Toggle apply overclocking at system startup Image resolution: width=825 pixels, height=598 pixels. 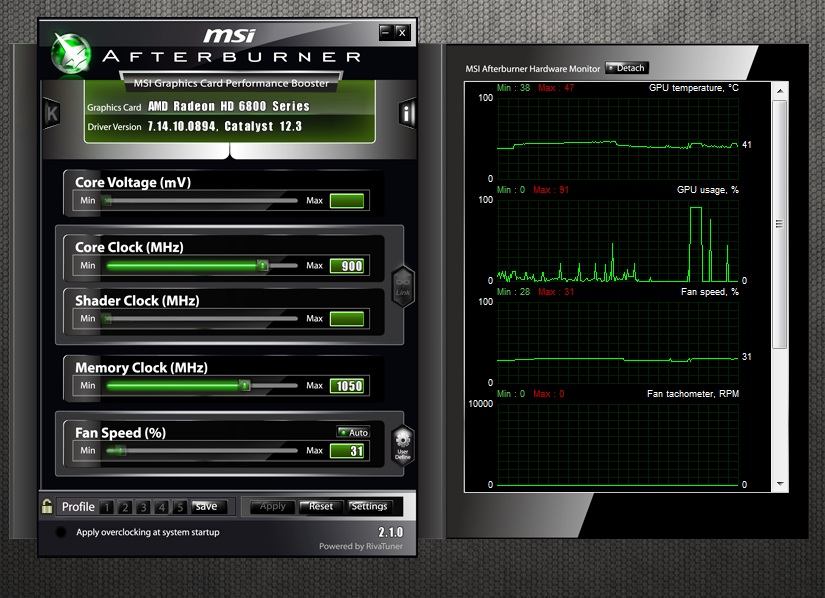click(x=61, y=532)
